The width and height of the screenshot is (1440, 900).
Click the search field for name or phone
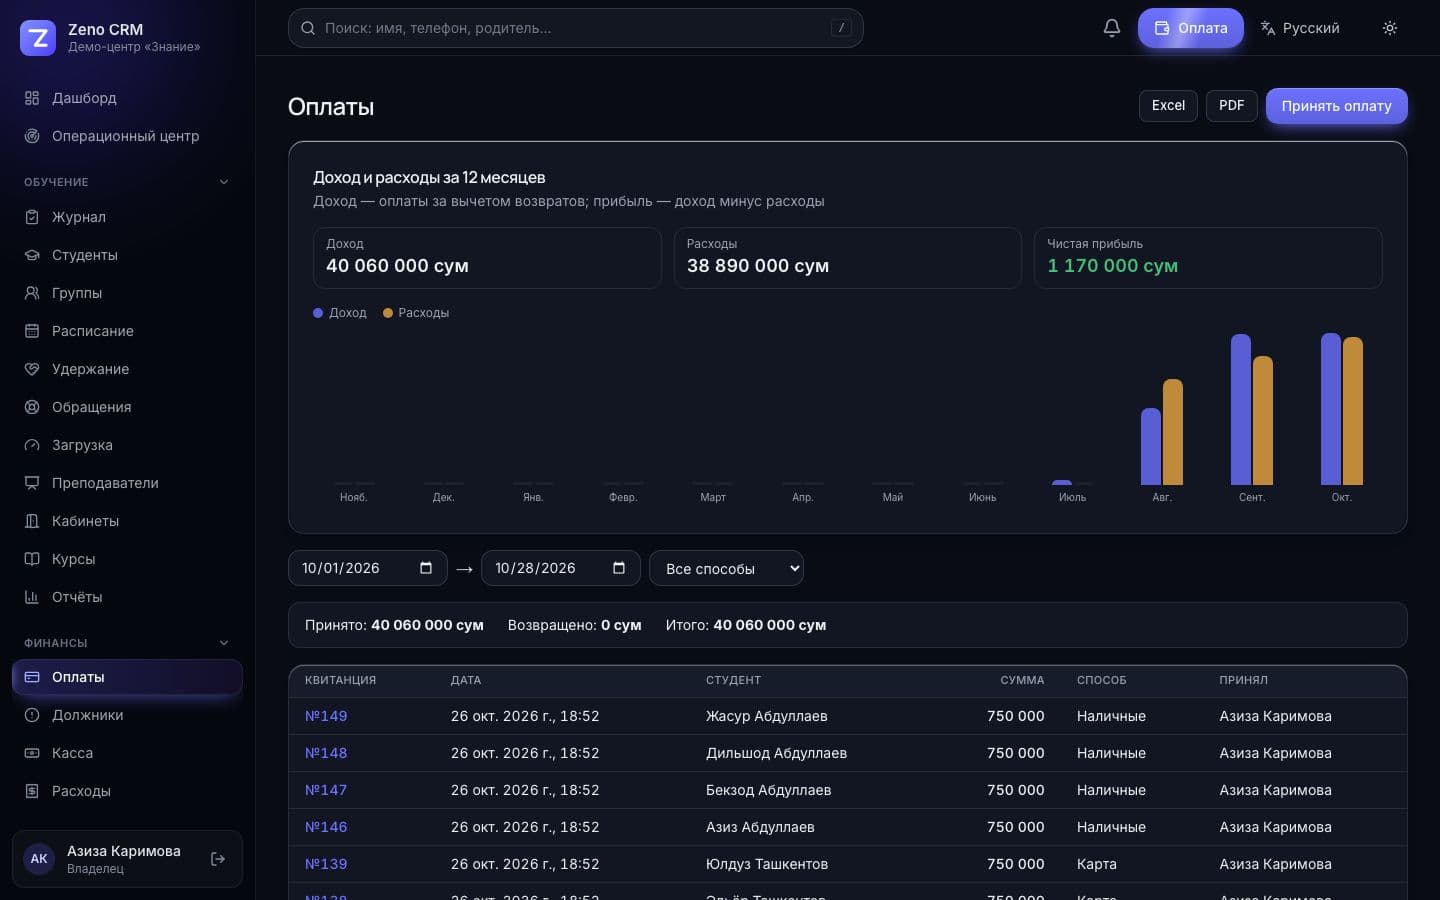[576, 28]
